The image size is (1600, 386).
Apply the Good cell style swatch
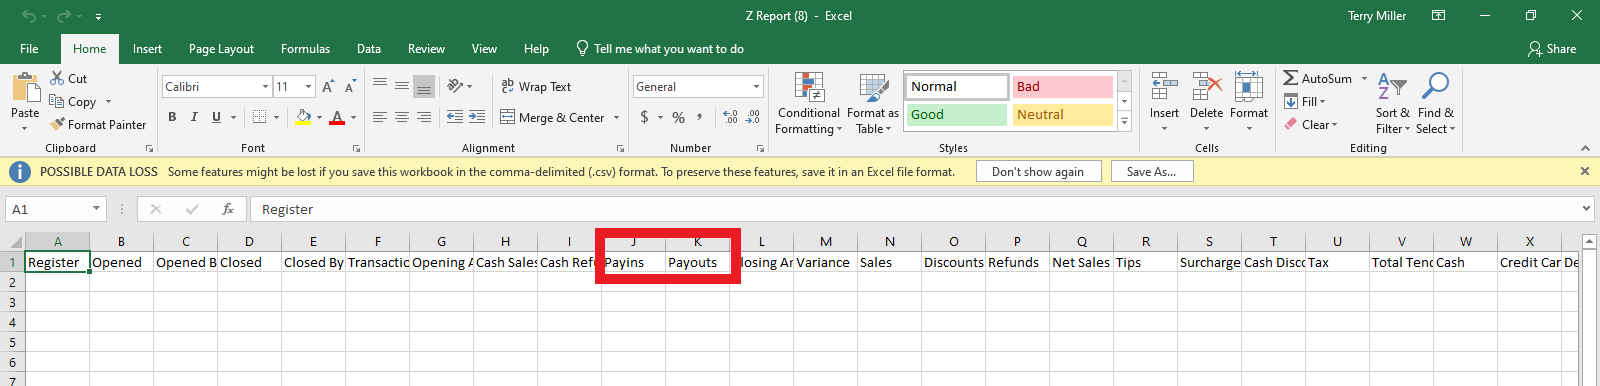tap(957, 115)
